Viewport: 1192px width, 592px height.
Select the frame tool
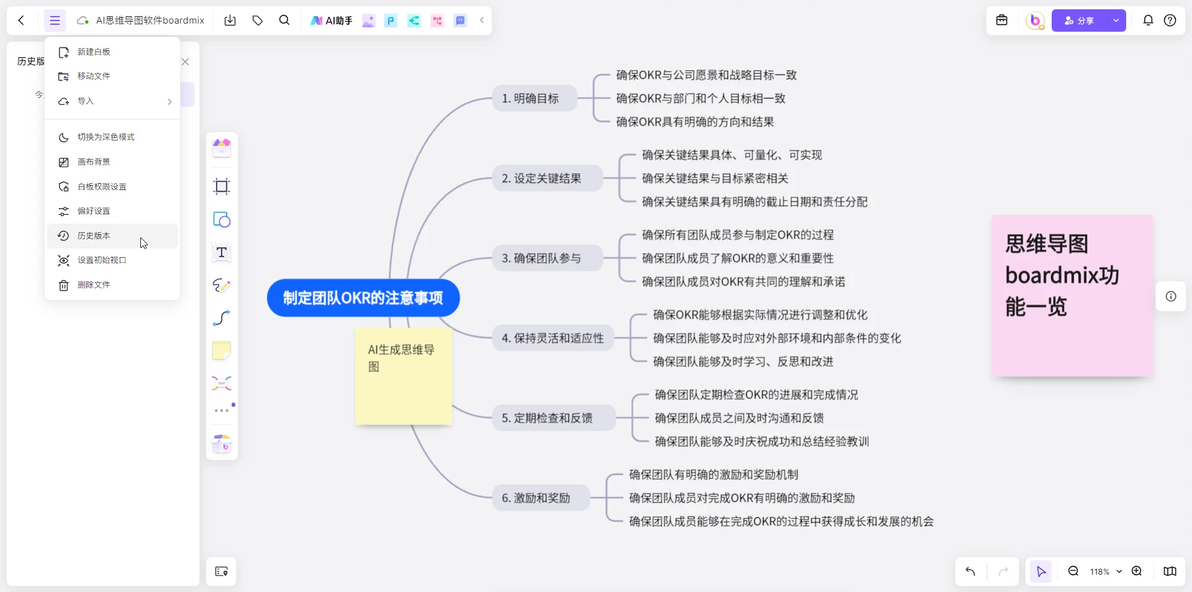click(x=221, y=186)
